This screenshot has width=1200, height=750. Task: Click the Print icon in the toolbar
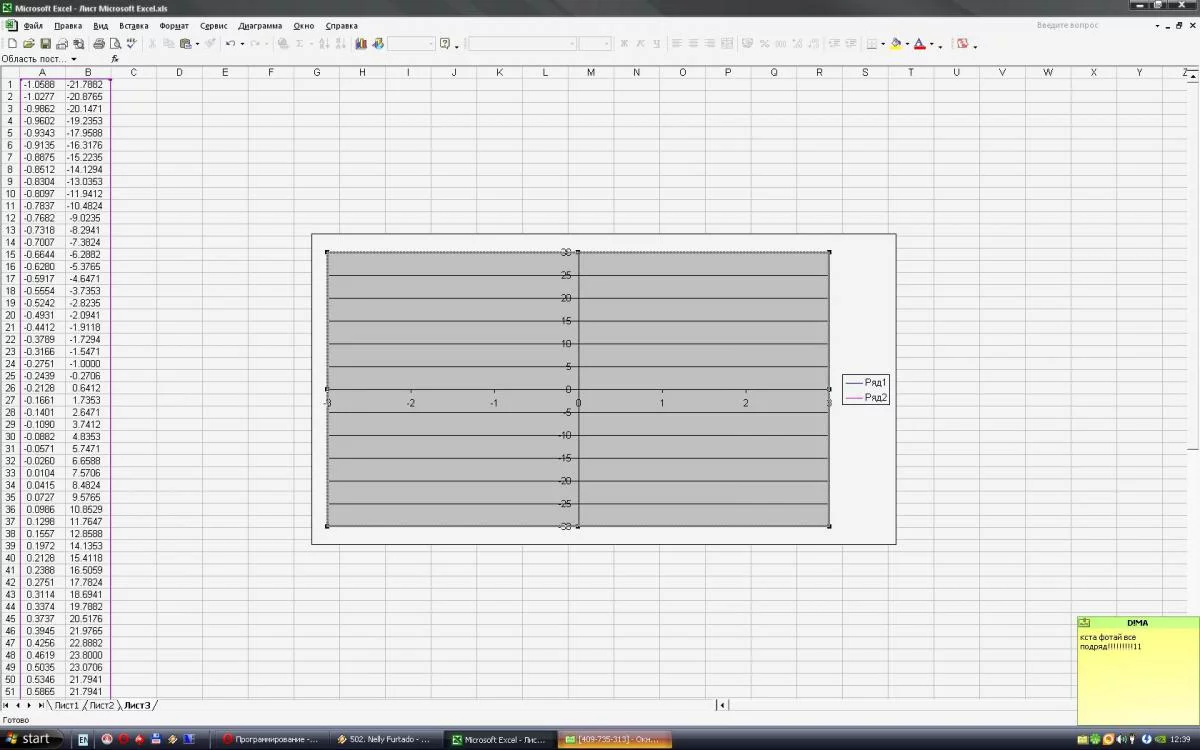coord(98,43)
